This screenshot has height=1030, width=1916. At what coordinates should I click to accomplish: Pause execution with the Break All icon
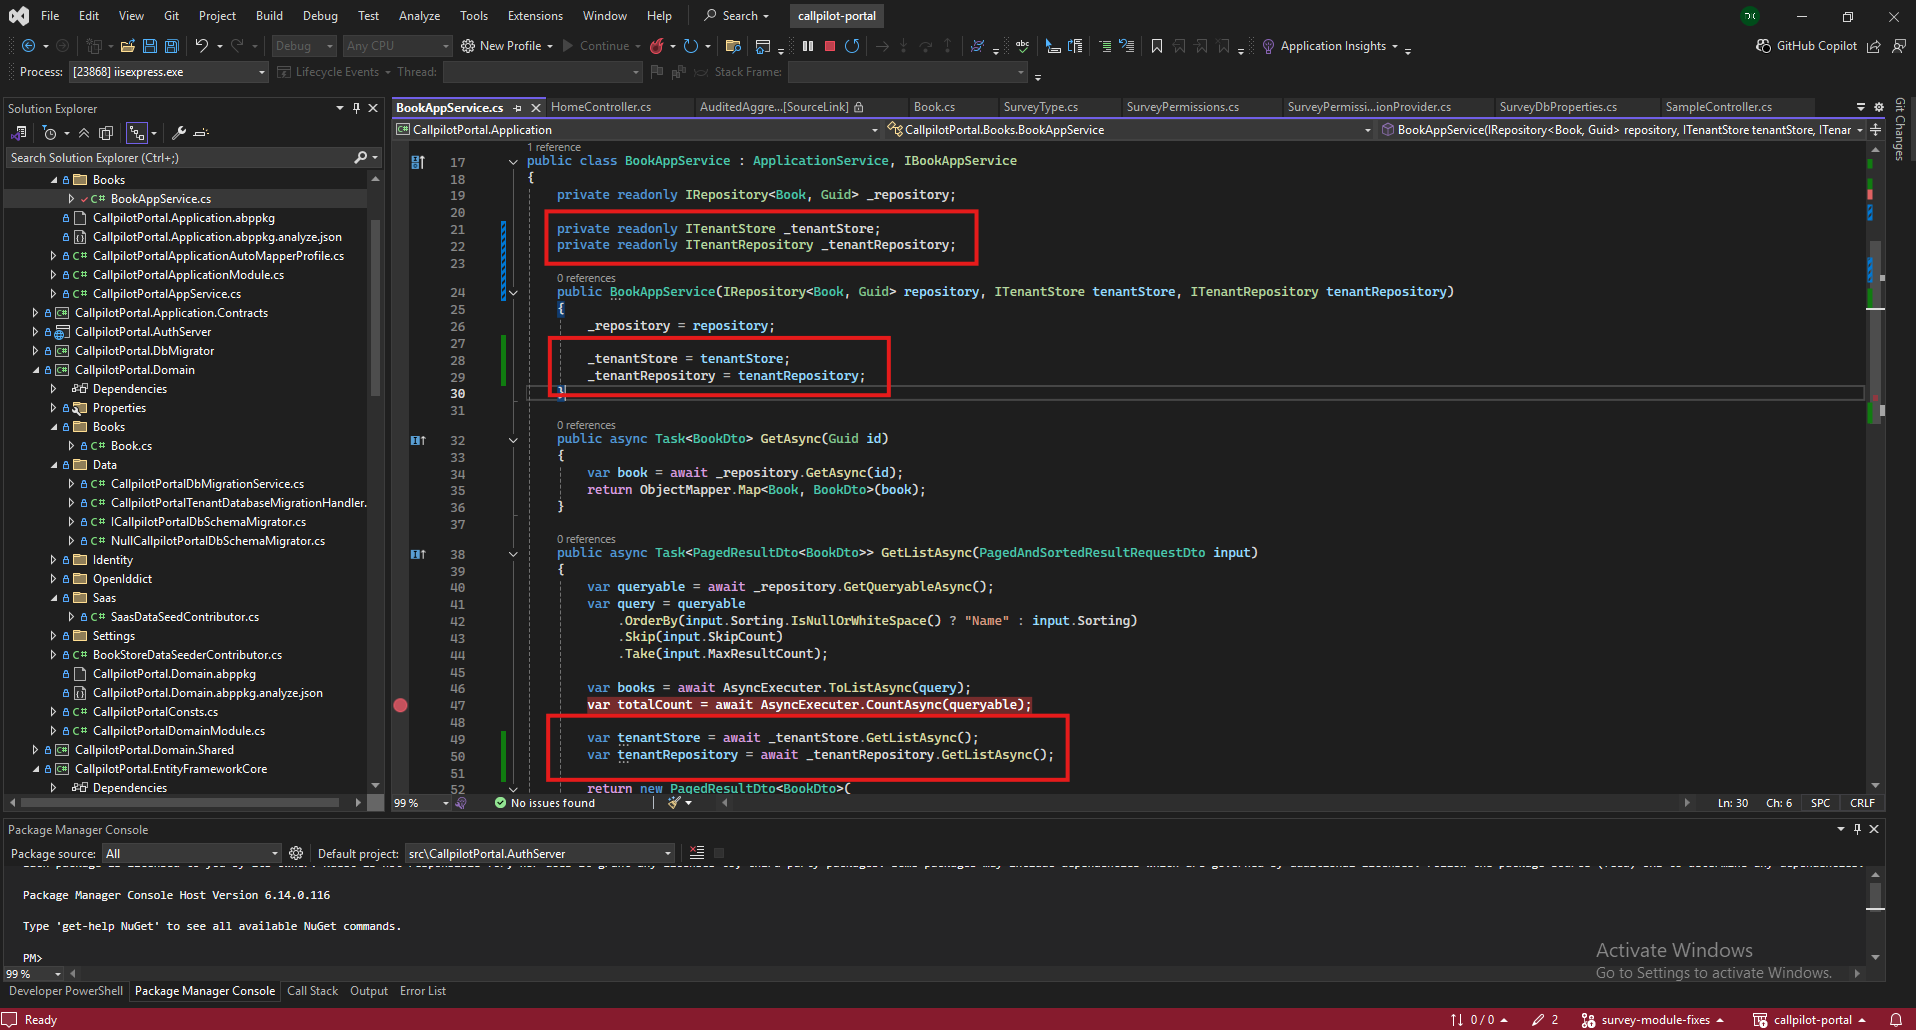(808, 46)
